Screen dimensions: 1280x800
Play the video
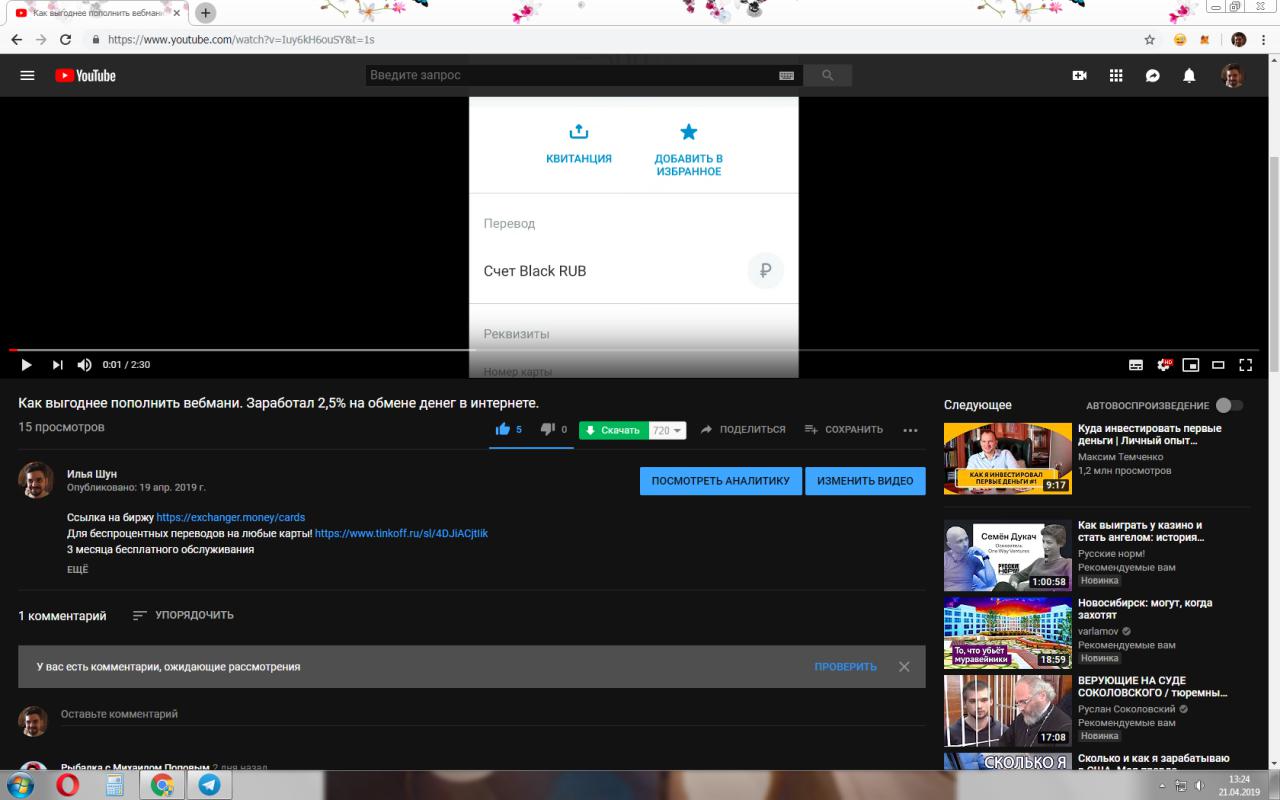click(27, 365)
